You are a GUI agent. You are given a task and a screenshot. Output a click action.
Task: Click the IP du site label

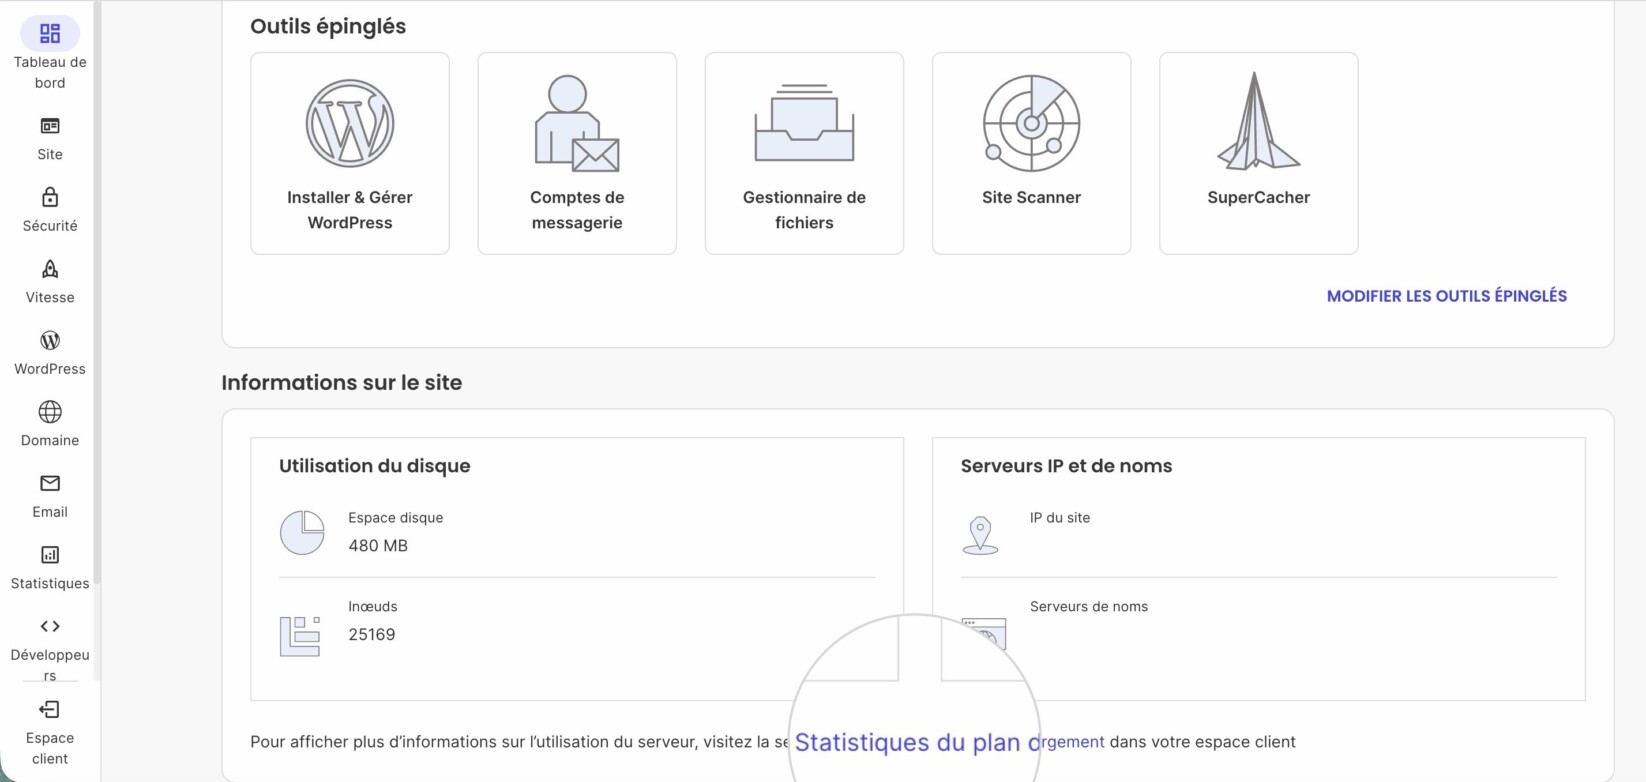pos(1060,518)
